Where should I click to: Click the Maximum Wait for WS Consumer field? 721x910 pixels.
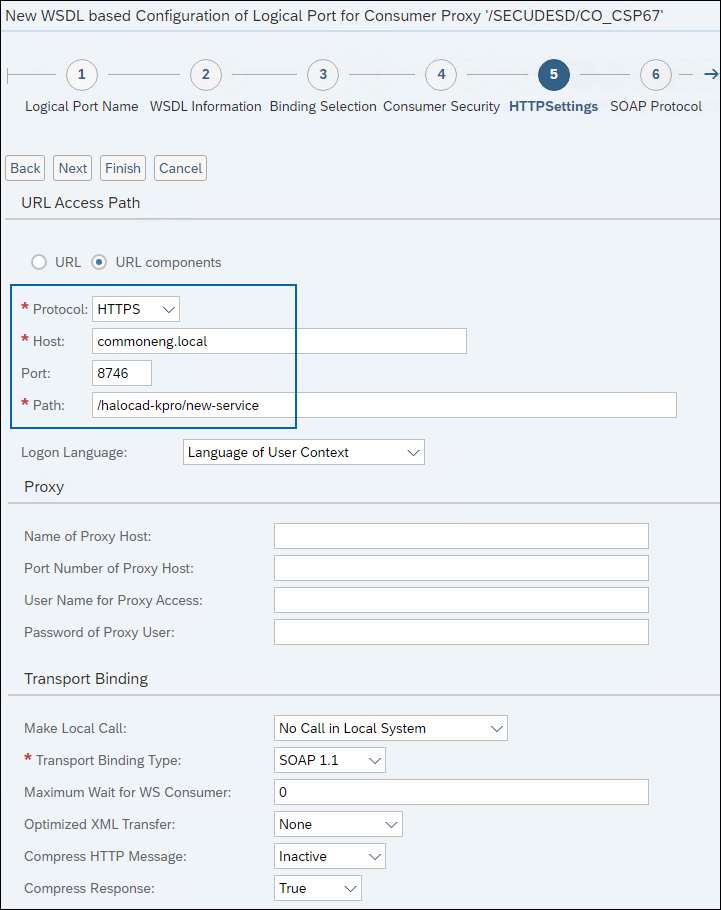coord(461,792)
